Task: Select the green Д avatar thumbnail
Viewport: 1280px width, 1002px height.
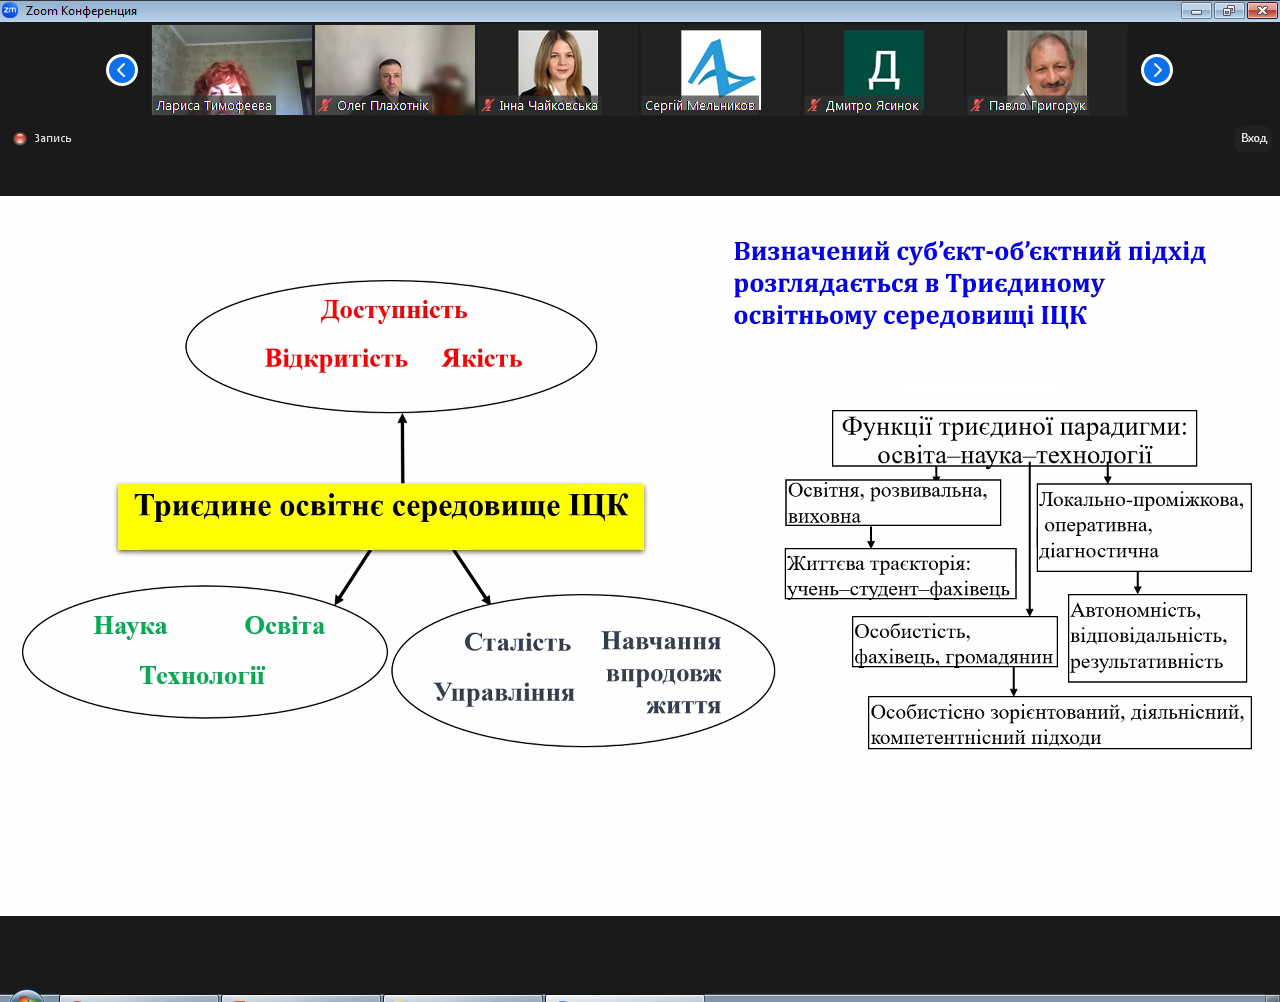Action: pos(883,63)
